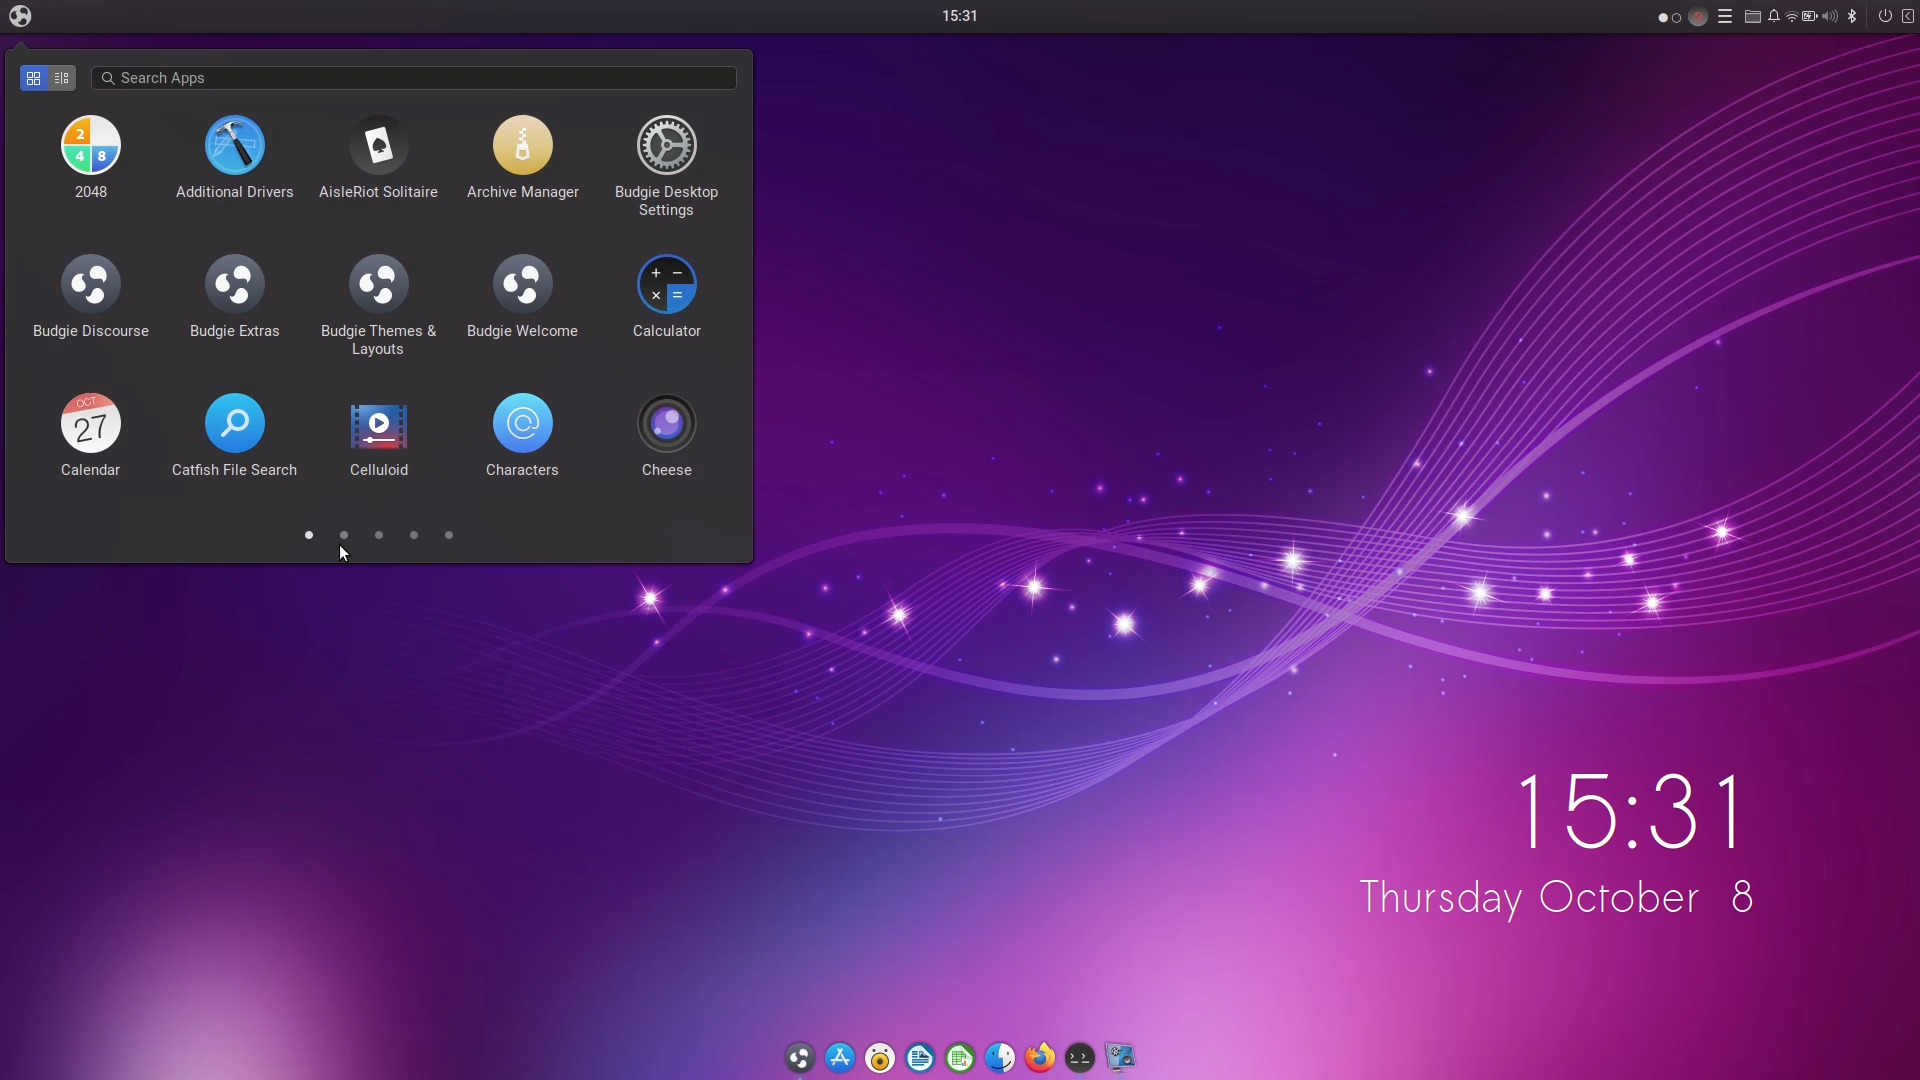Open Archive Manager

[522, 159]
